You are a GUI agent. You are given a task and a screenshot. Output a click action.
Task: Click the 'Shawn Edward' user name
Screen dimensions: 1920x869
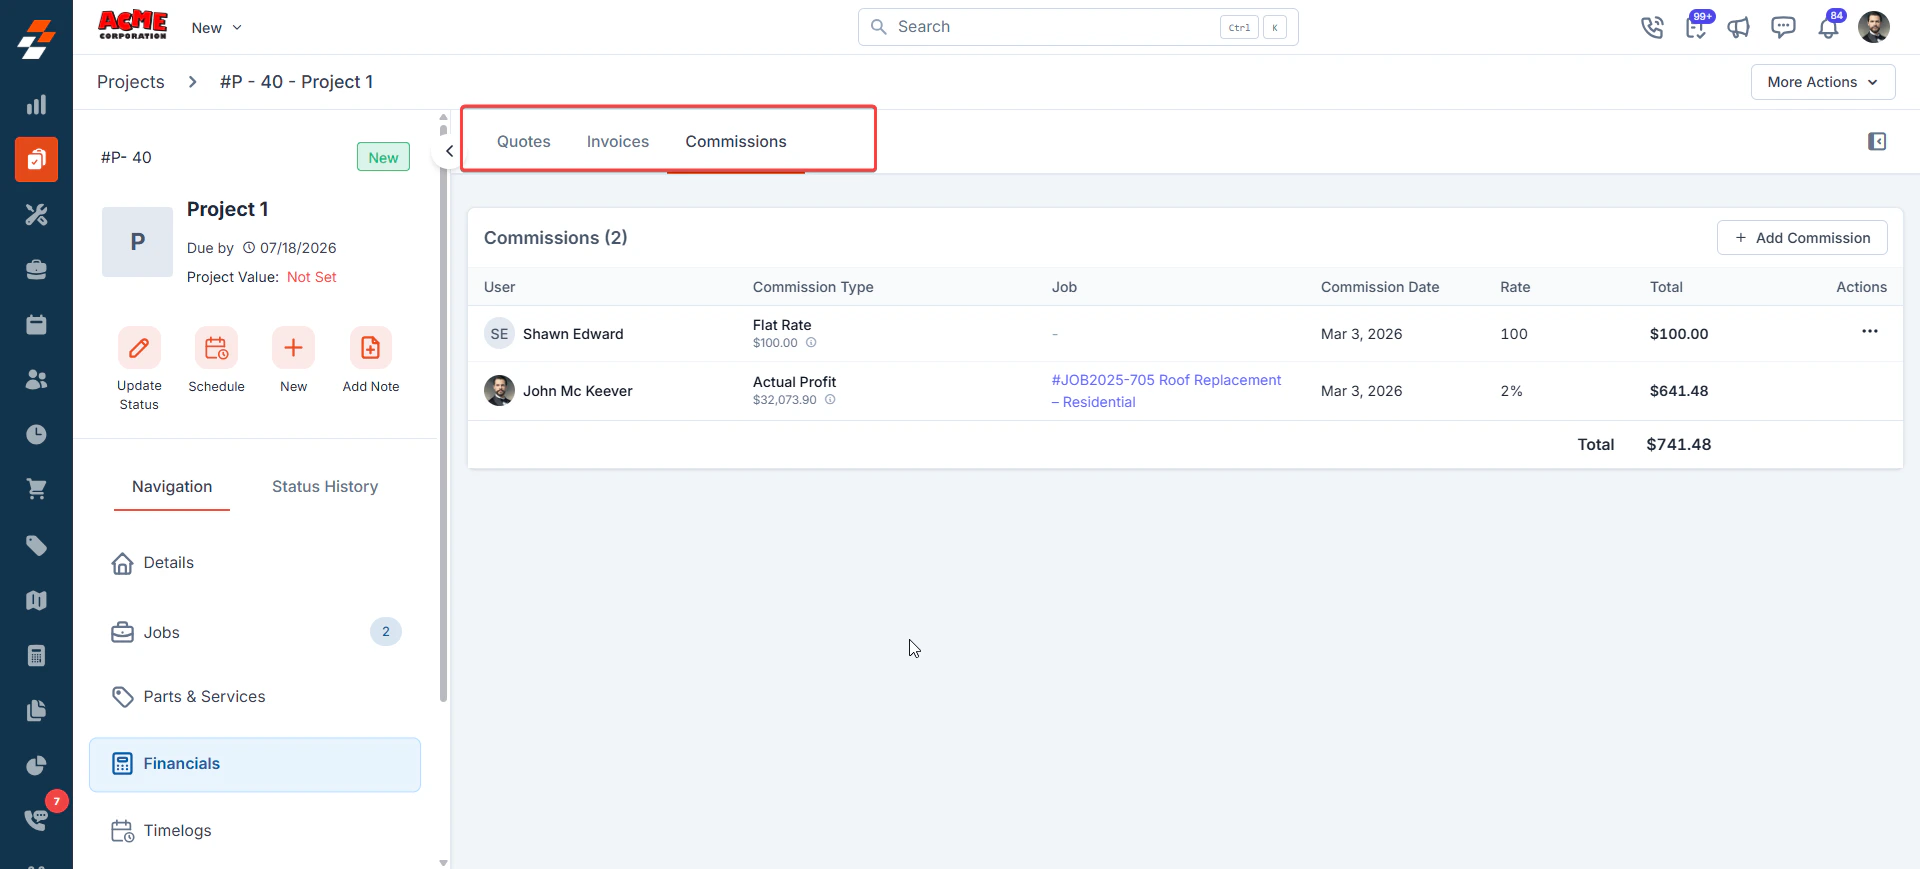click(x=573, y=334)
